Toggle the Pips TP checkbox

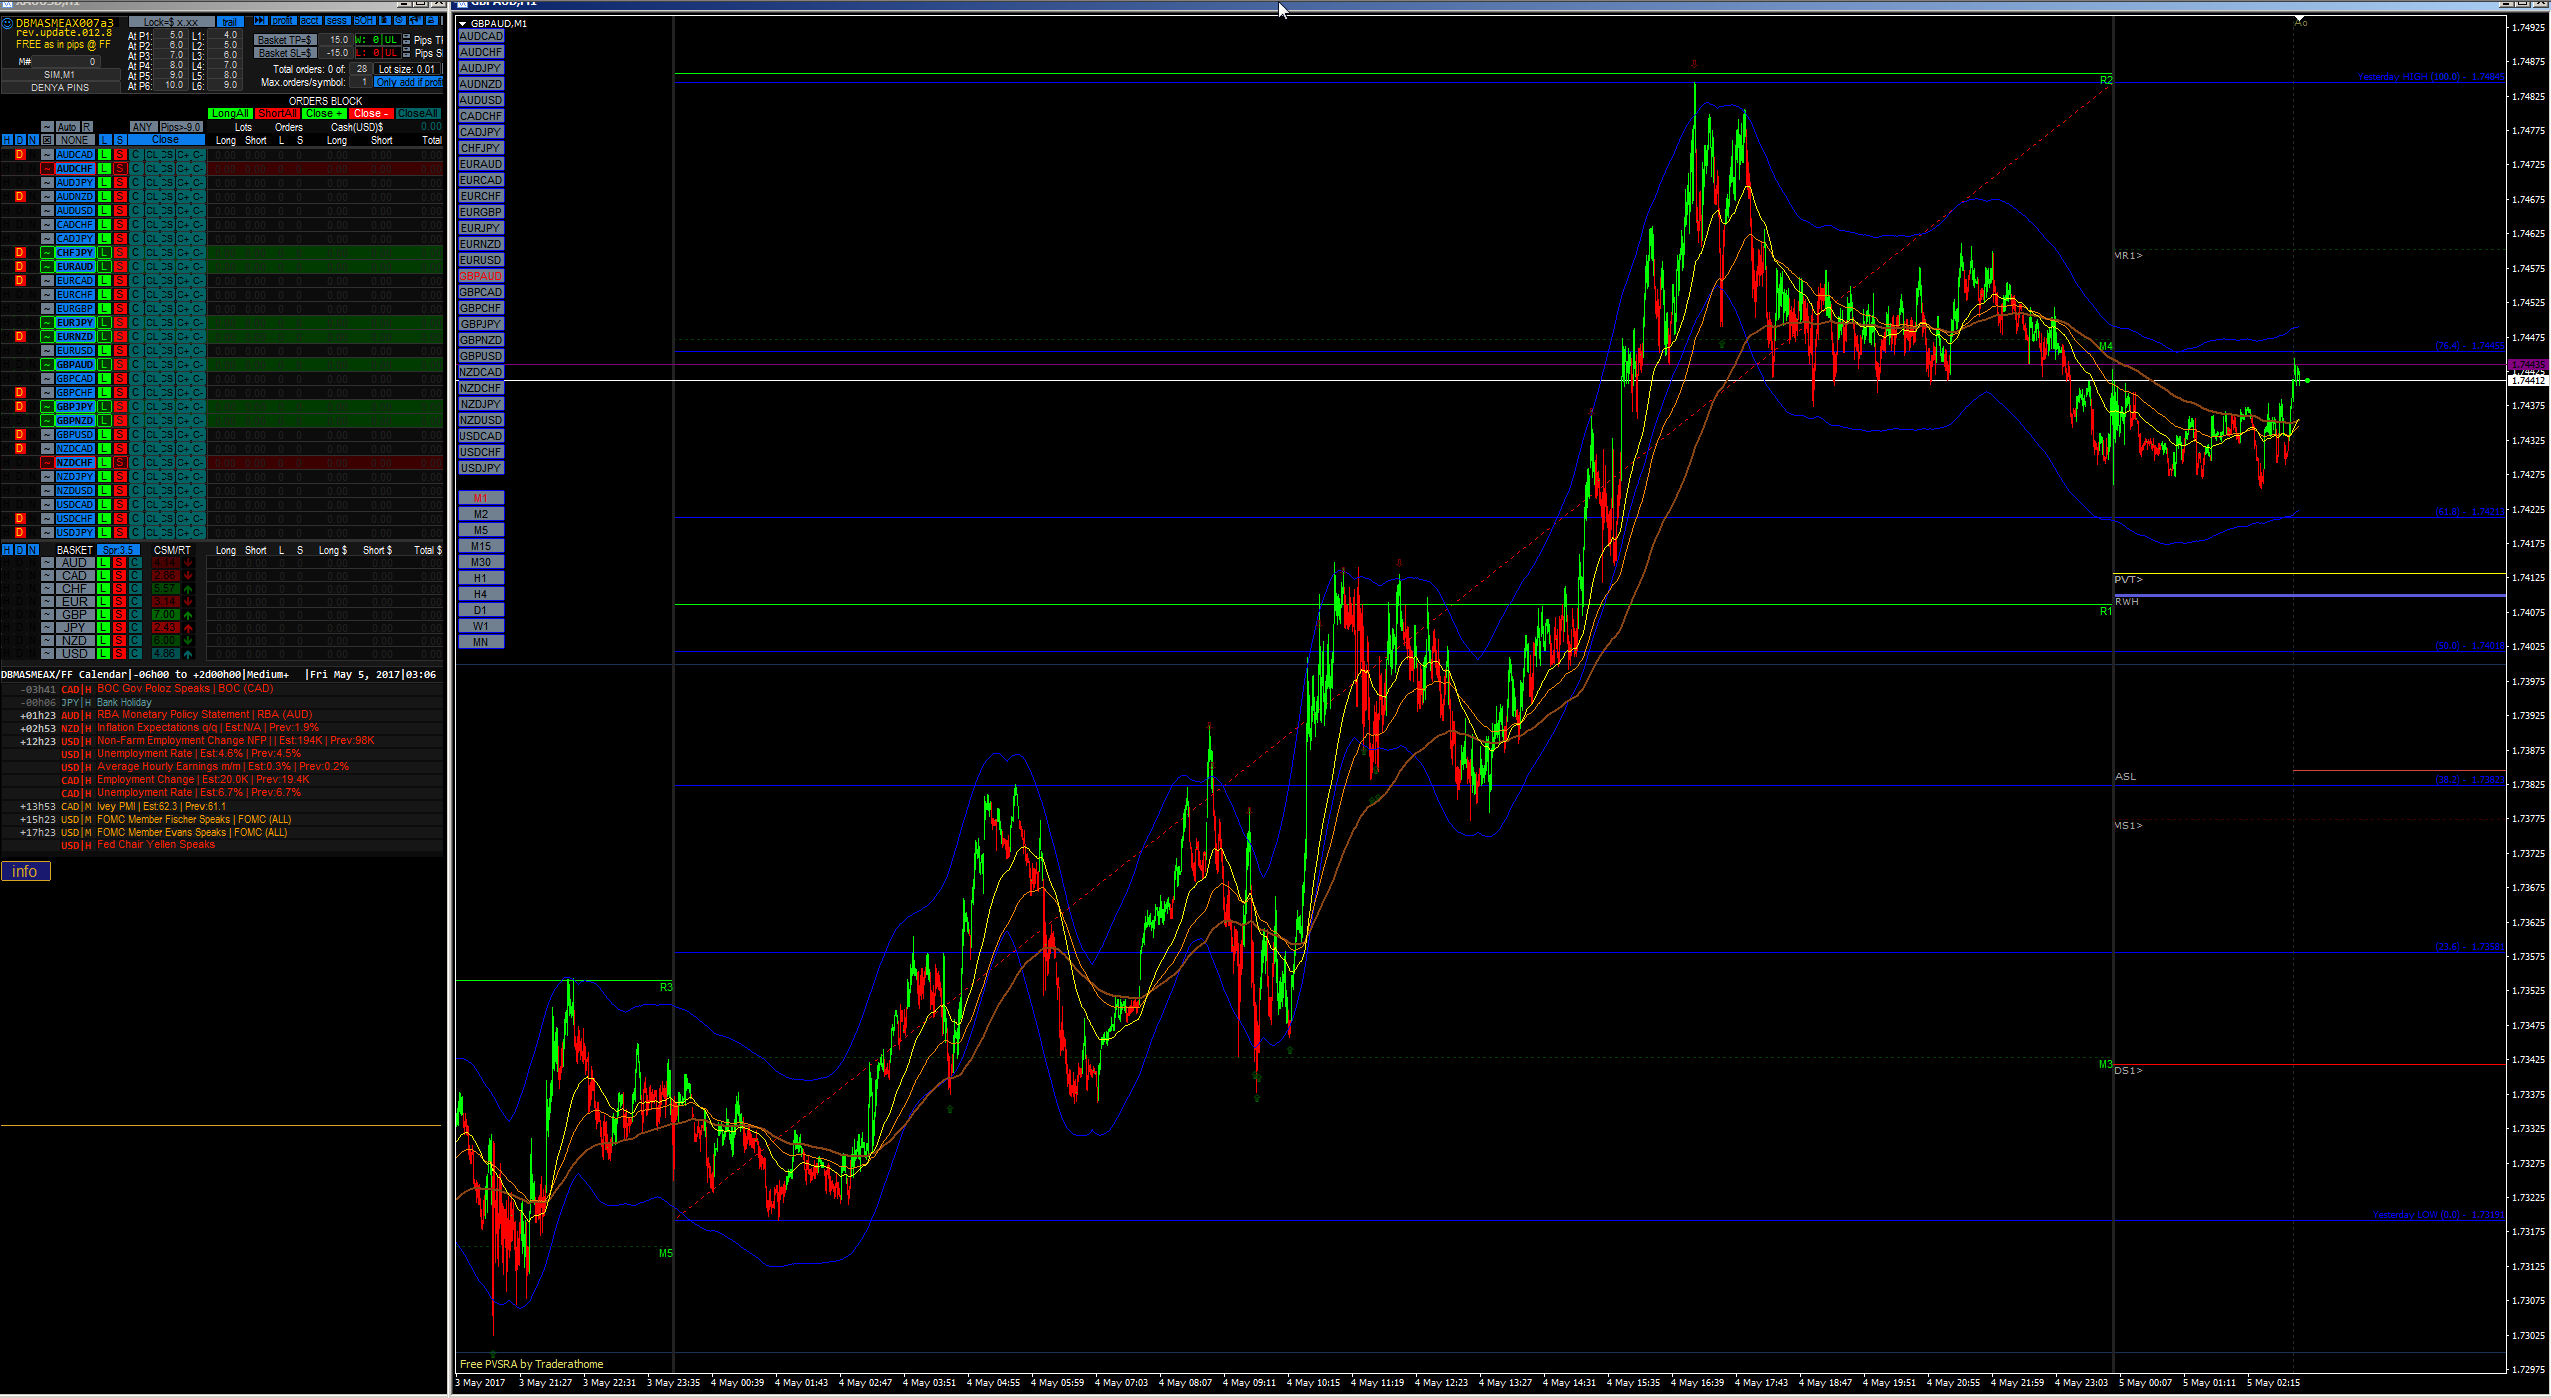coord(407,39)
